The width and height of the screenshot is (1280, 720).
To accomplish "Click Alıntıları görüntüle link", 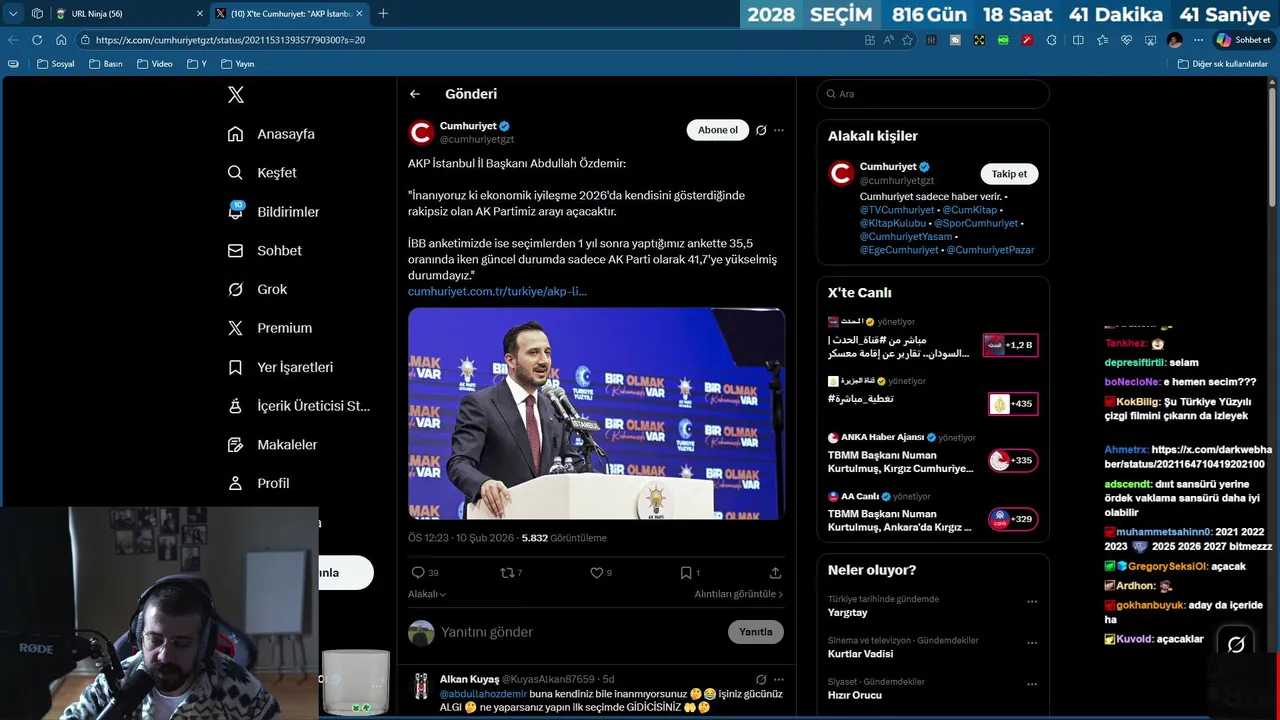I will click(x=739, y=594).
